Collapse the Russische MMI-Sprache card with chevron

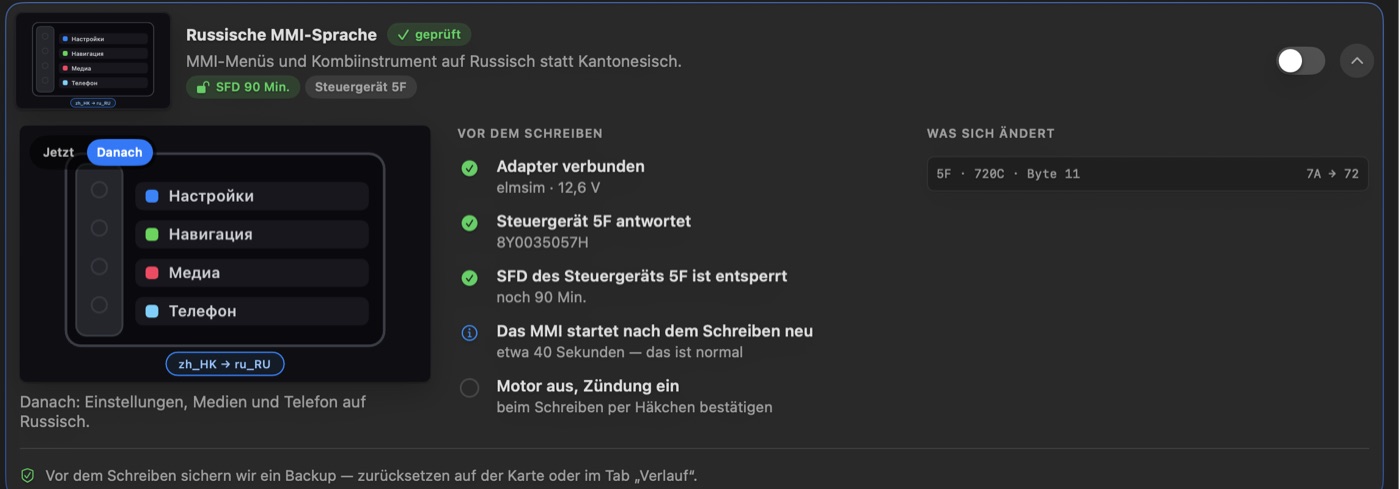pyautogui.click(x=1356, y=61)
